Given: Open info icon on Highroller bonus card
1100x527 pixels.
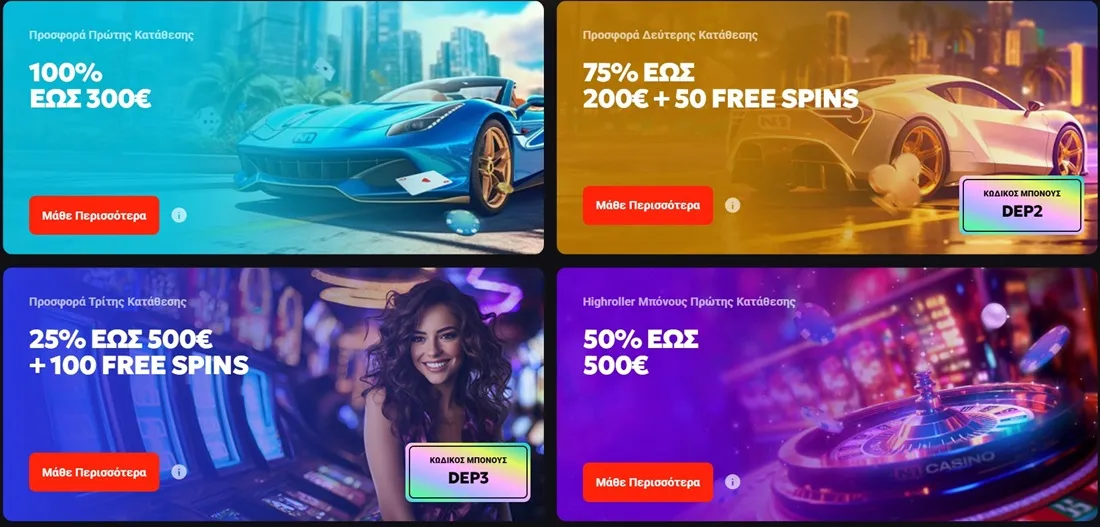Looking at the screenshot, I should (732, 481).
